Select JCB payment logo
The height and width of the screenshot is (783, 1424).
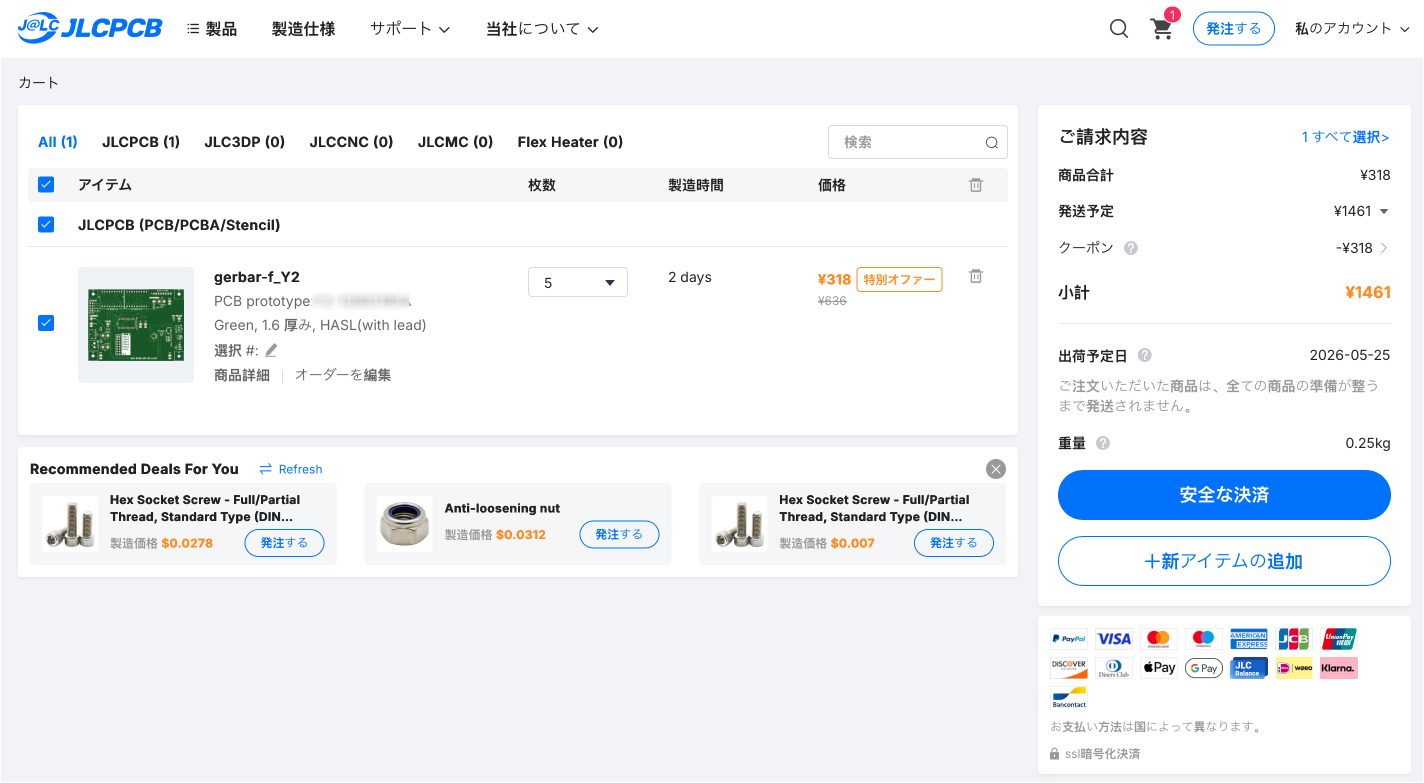pos(1294,638)
